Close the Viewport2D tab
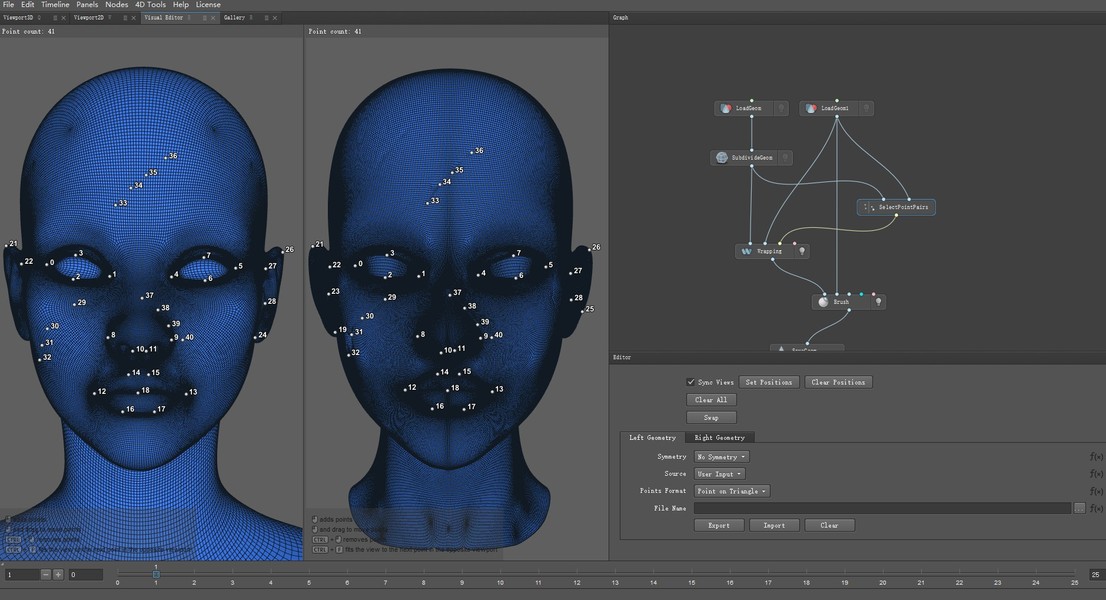The height and width of the screenshot is (600, 1106). point(133,18)
